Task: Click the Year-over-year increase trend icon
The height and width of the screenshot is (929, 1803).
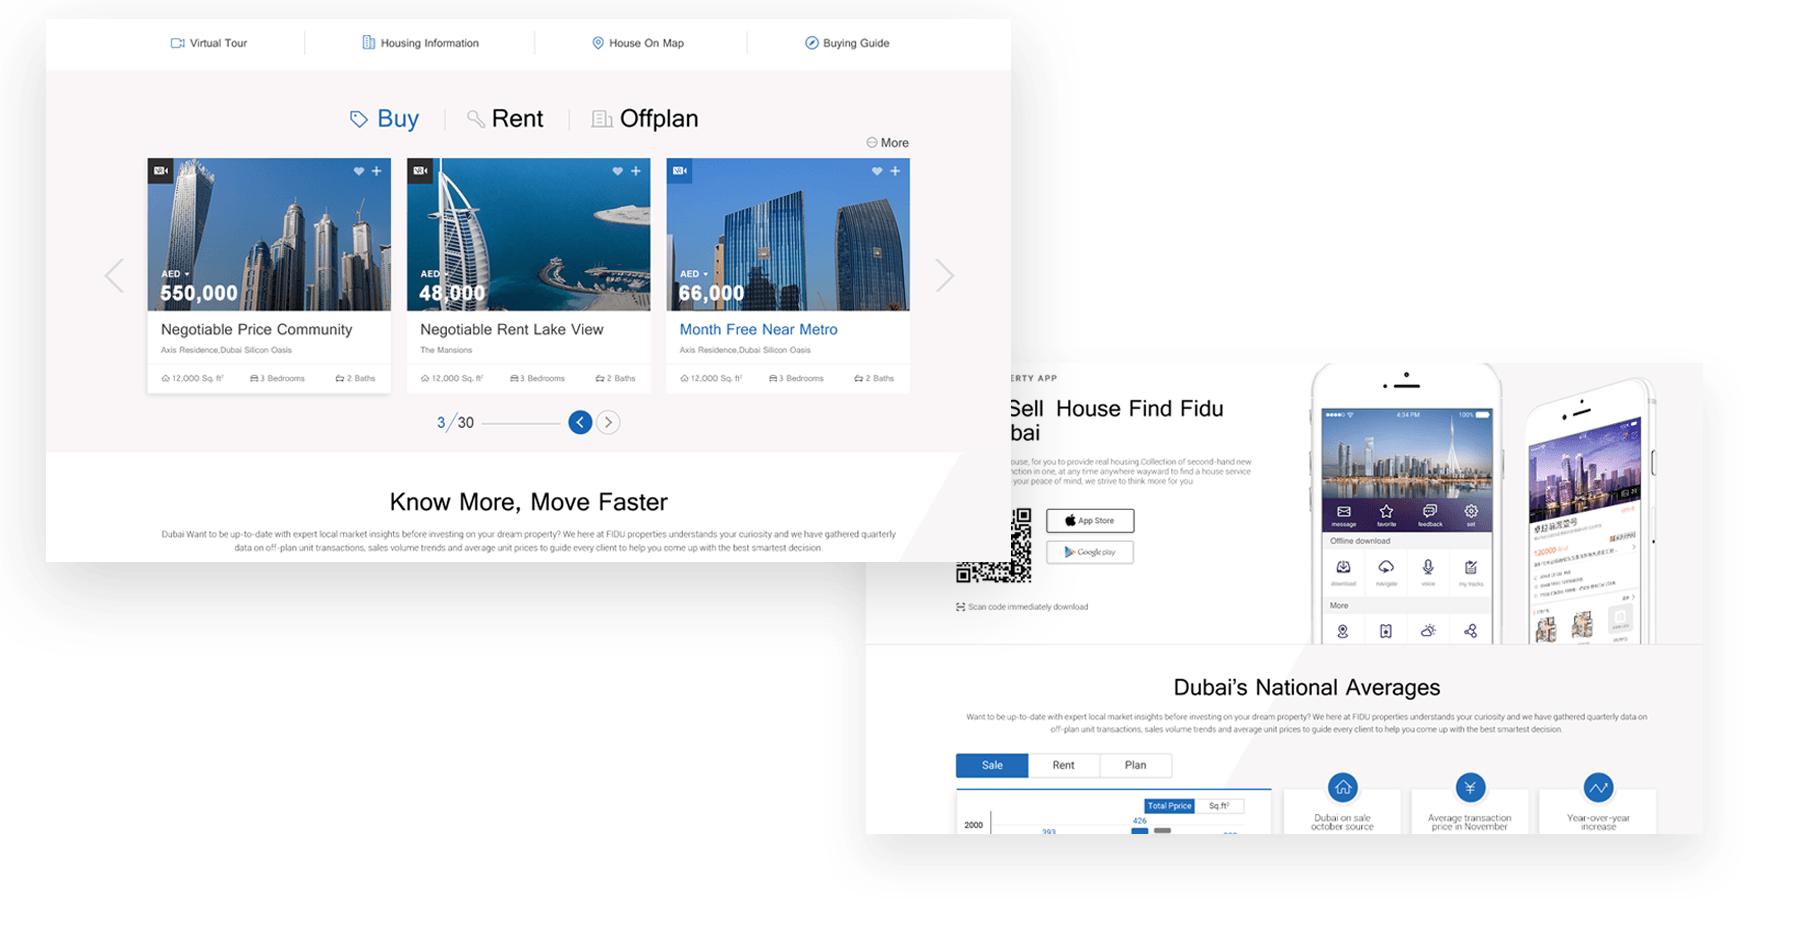Action: tap(1598, 788)
